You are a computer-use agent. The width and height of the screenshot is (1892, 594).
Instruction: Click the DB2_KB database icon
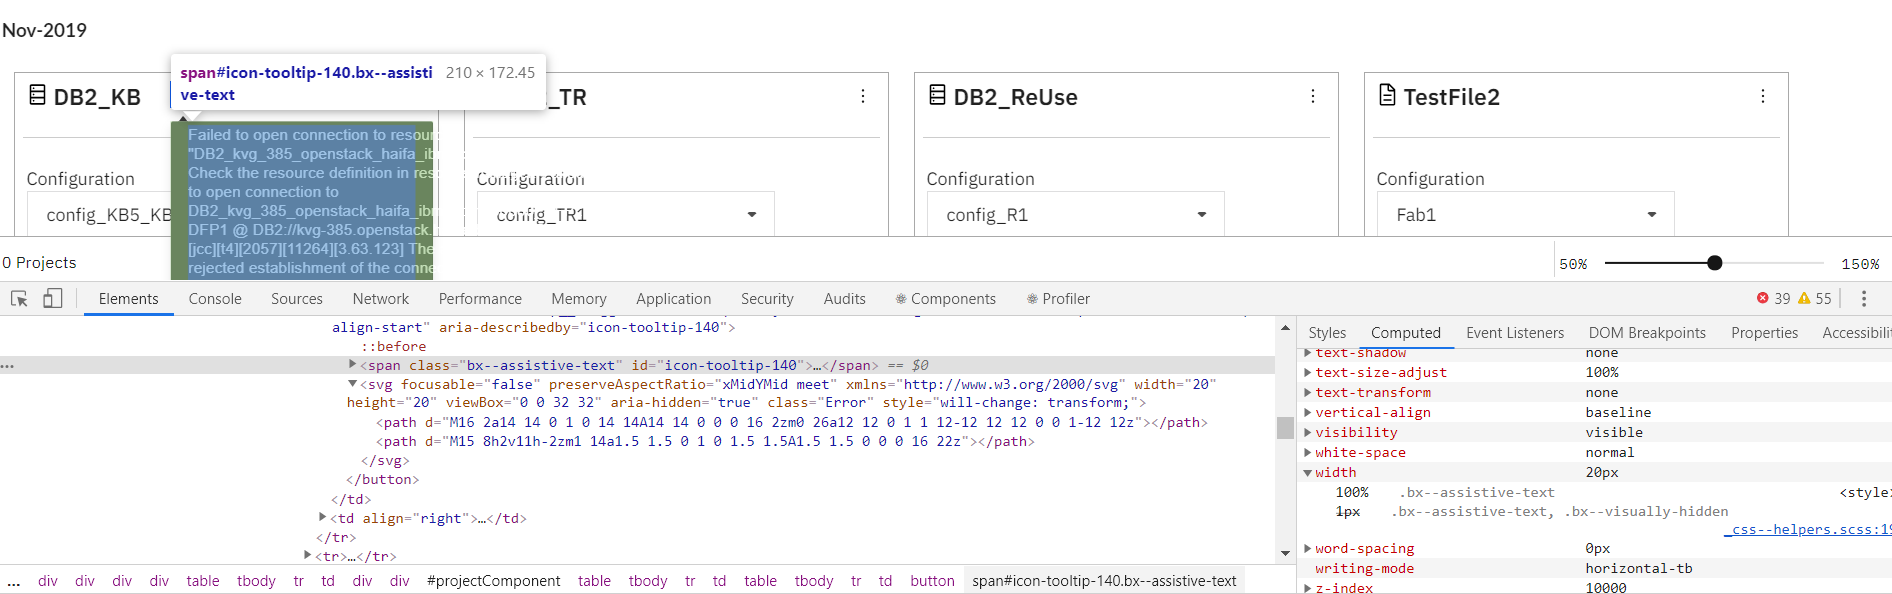[x=38, y=95]
